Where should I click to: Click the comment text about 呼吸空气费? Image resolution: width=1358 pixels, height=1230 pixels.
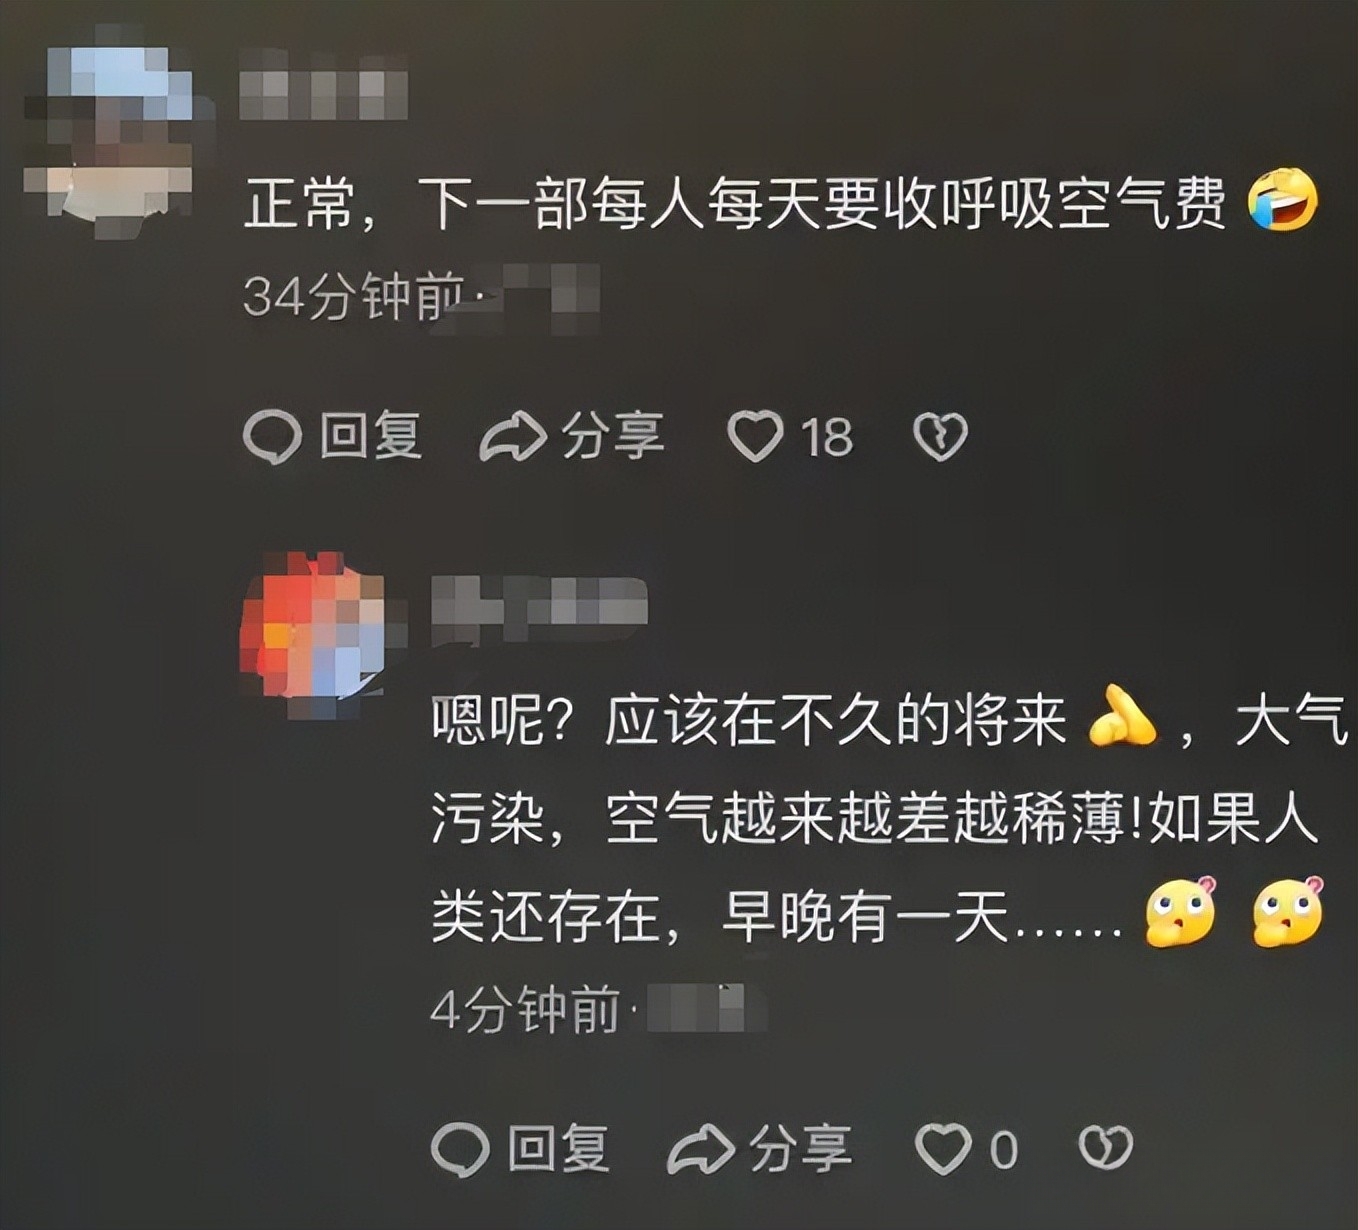pos(735,203)
